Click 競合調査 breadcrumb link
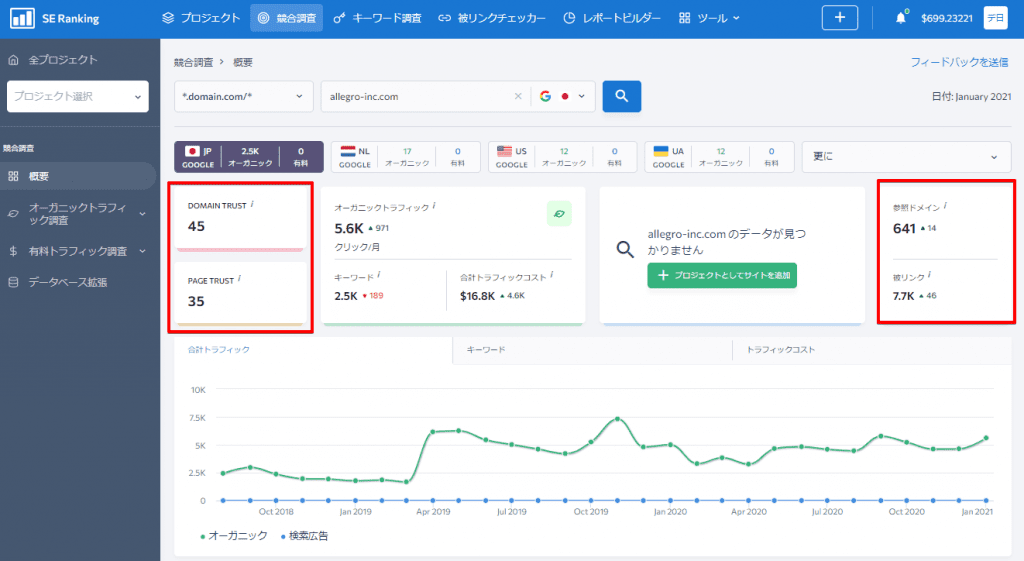 click(193, 62)
